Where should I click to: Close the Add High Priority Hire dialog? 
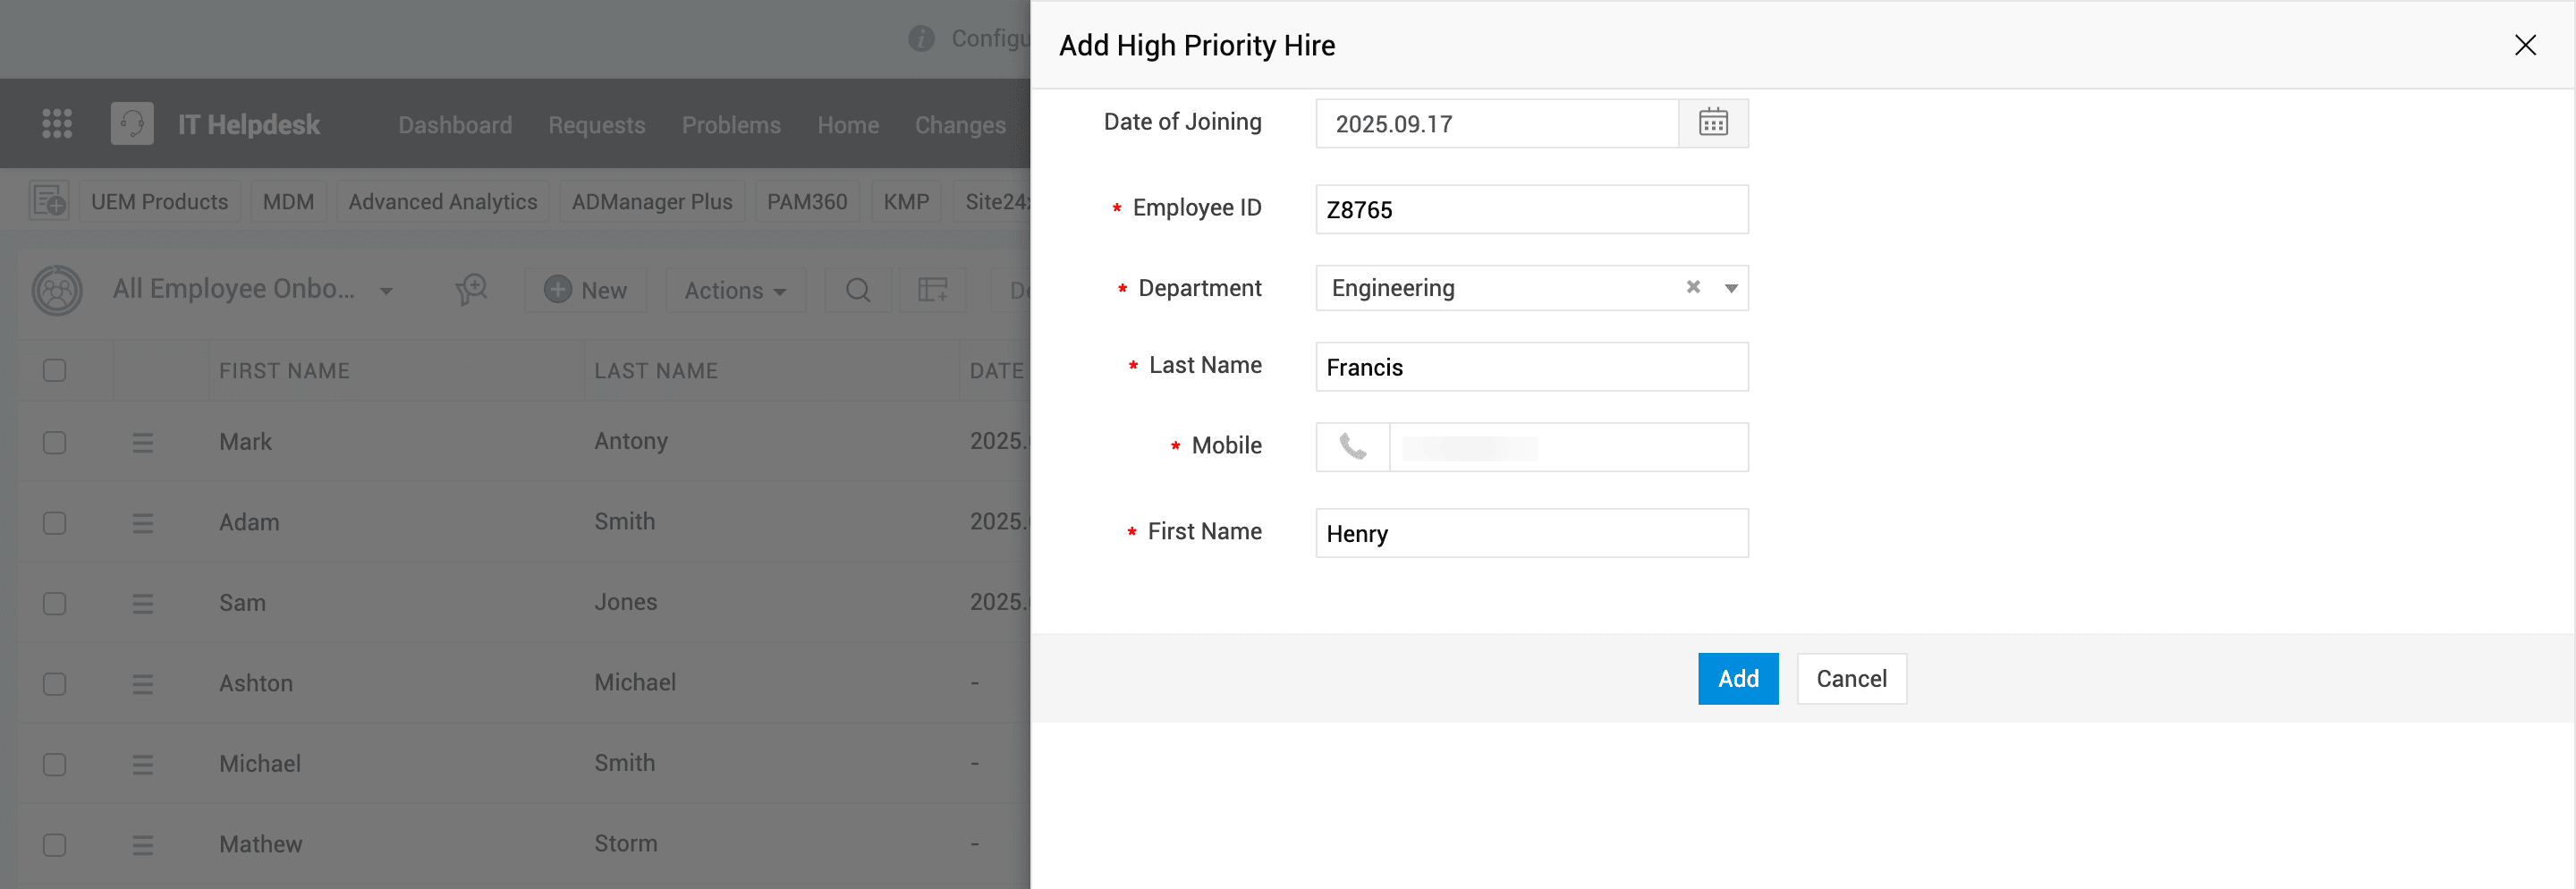(x=2525, y=45)
